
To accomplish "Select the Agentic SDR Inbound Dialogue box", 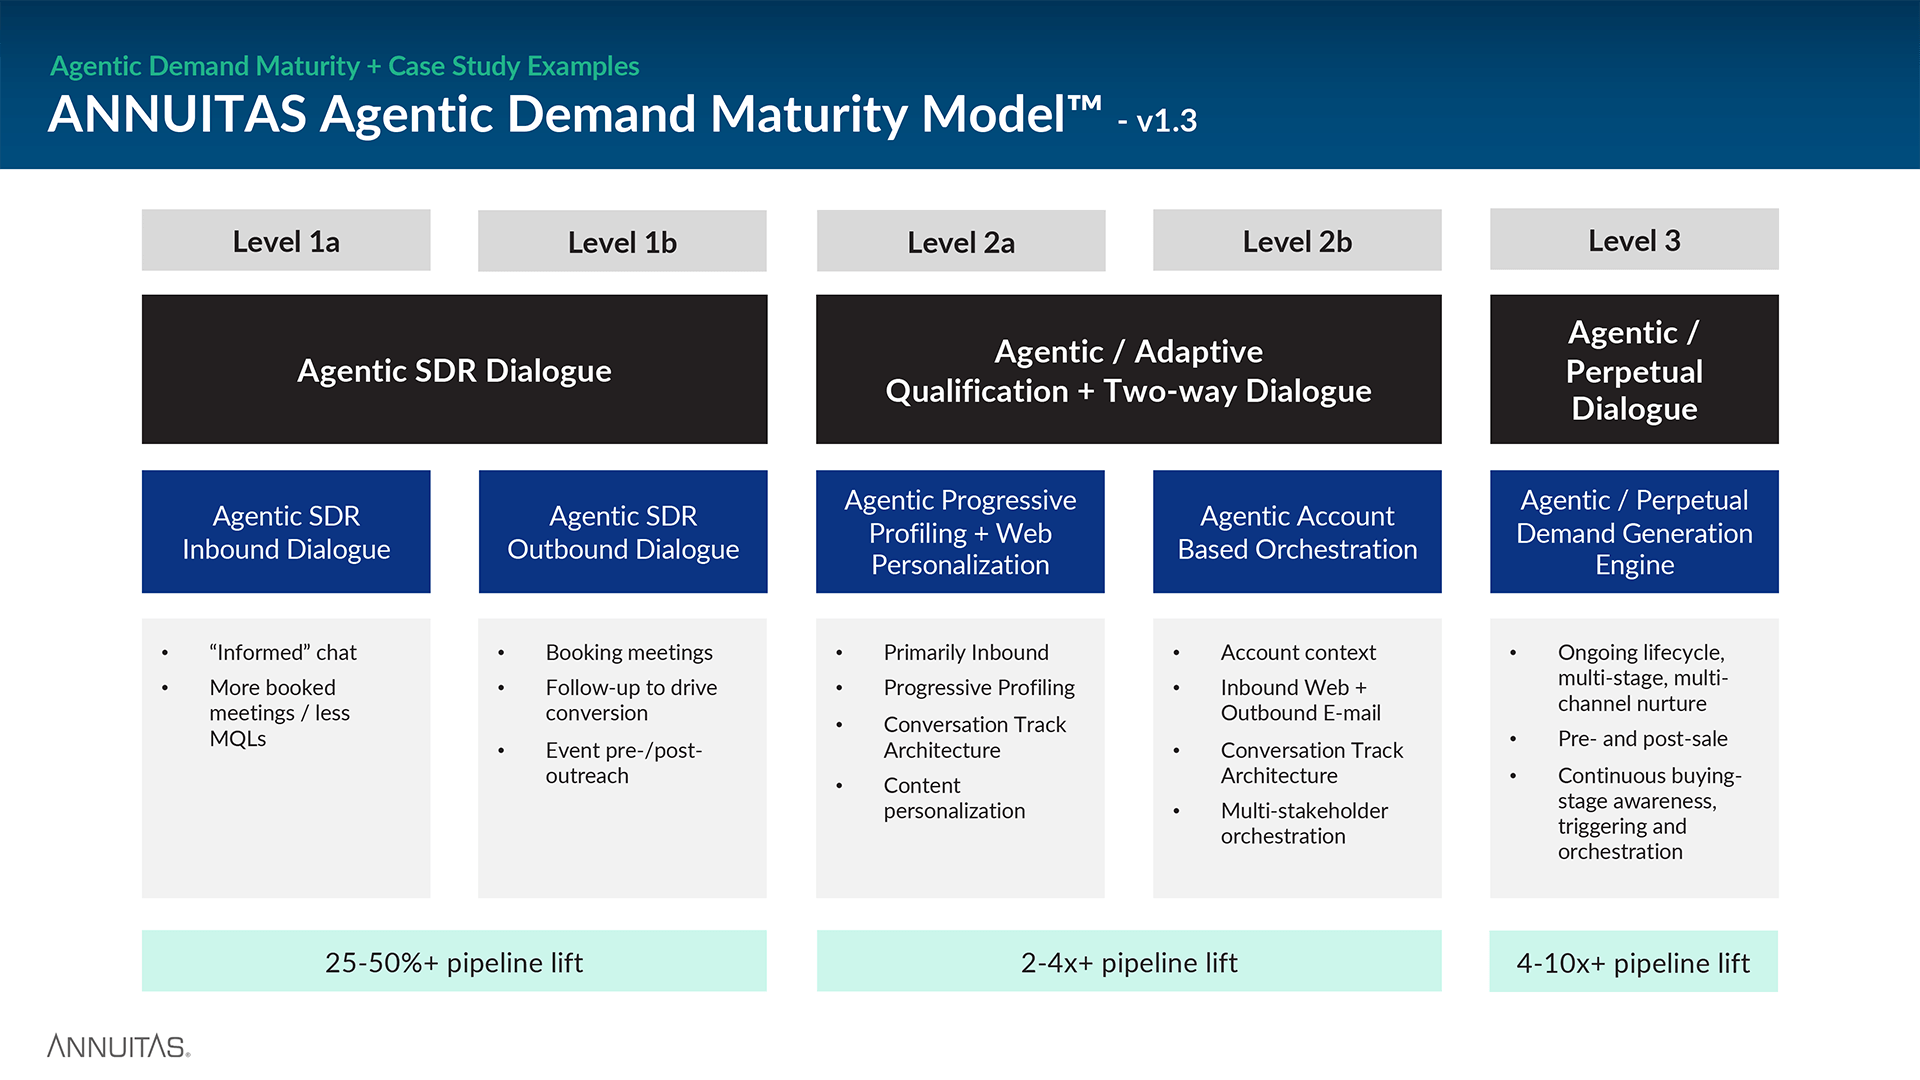I will [x=286, y=532].
